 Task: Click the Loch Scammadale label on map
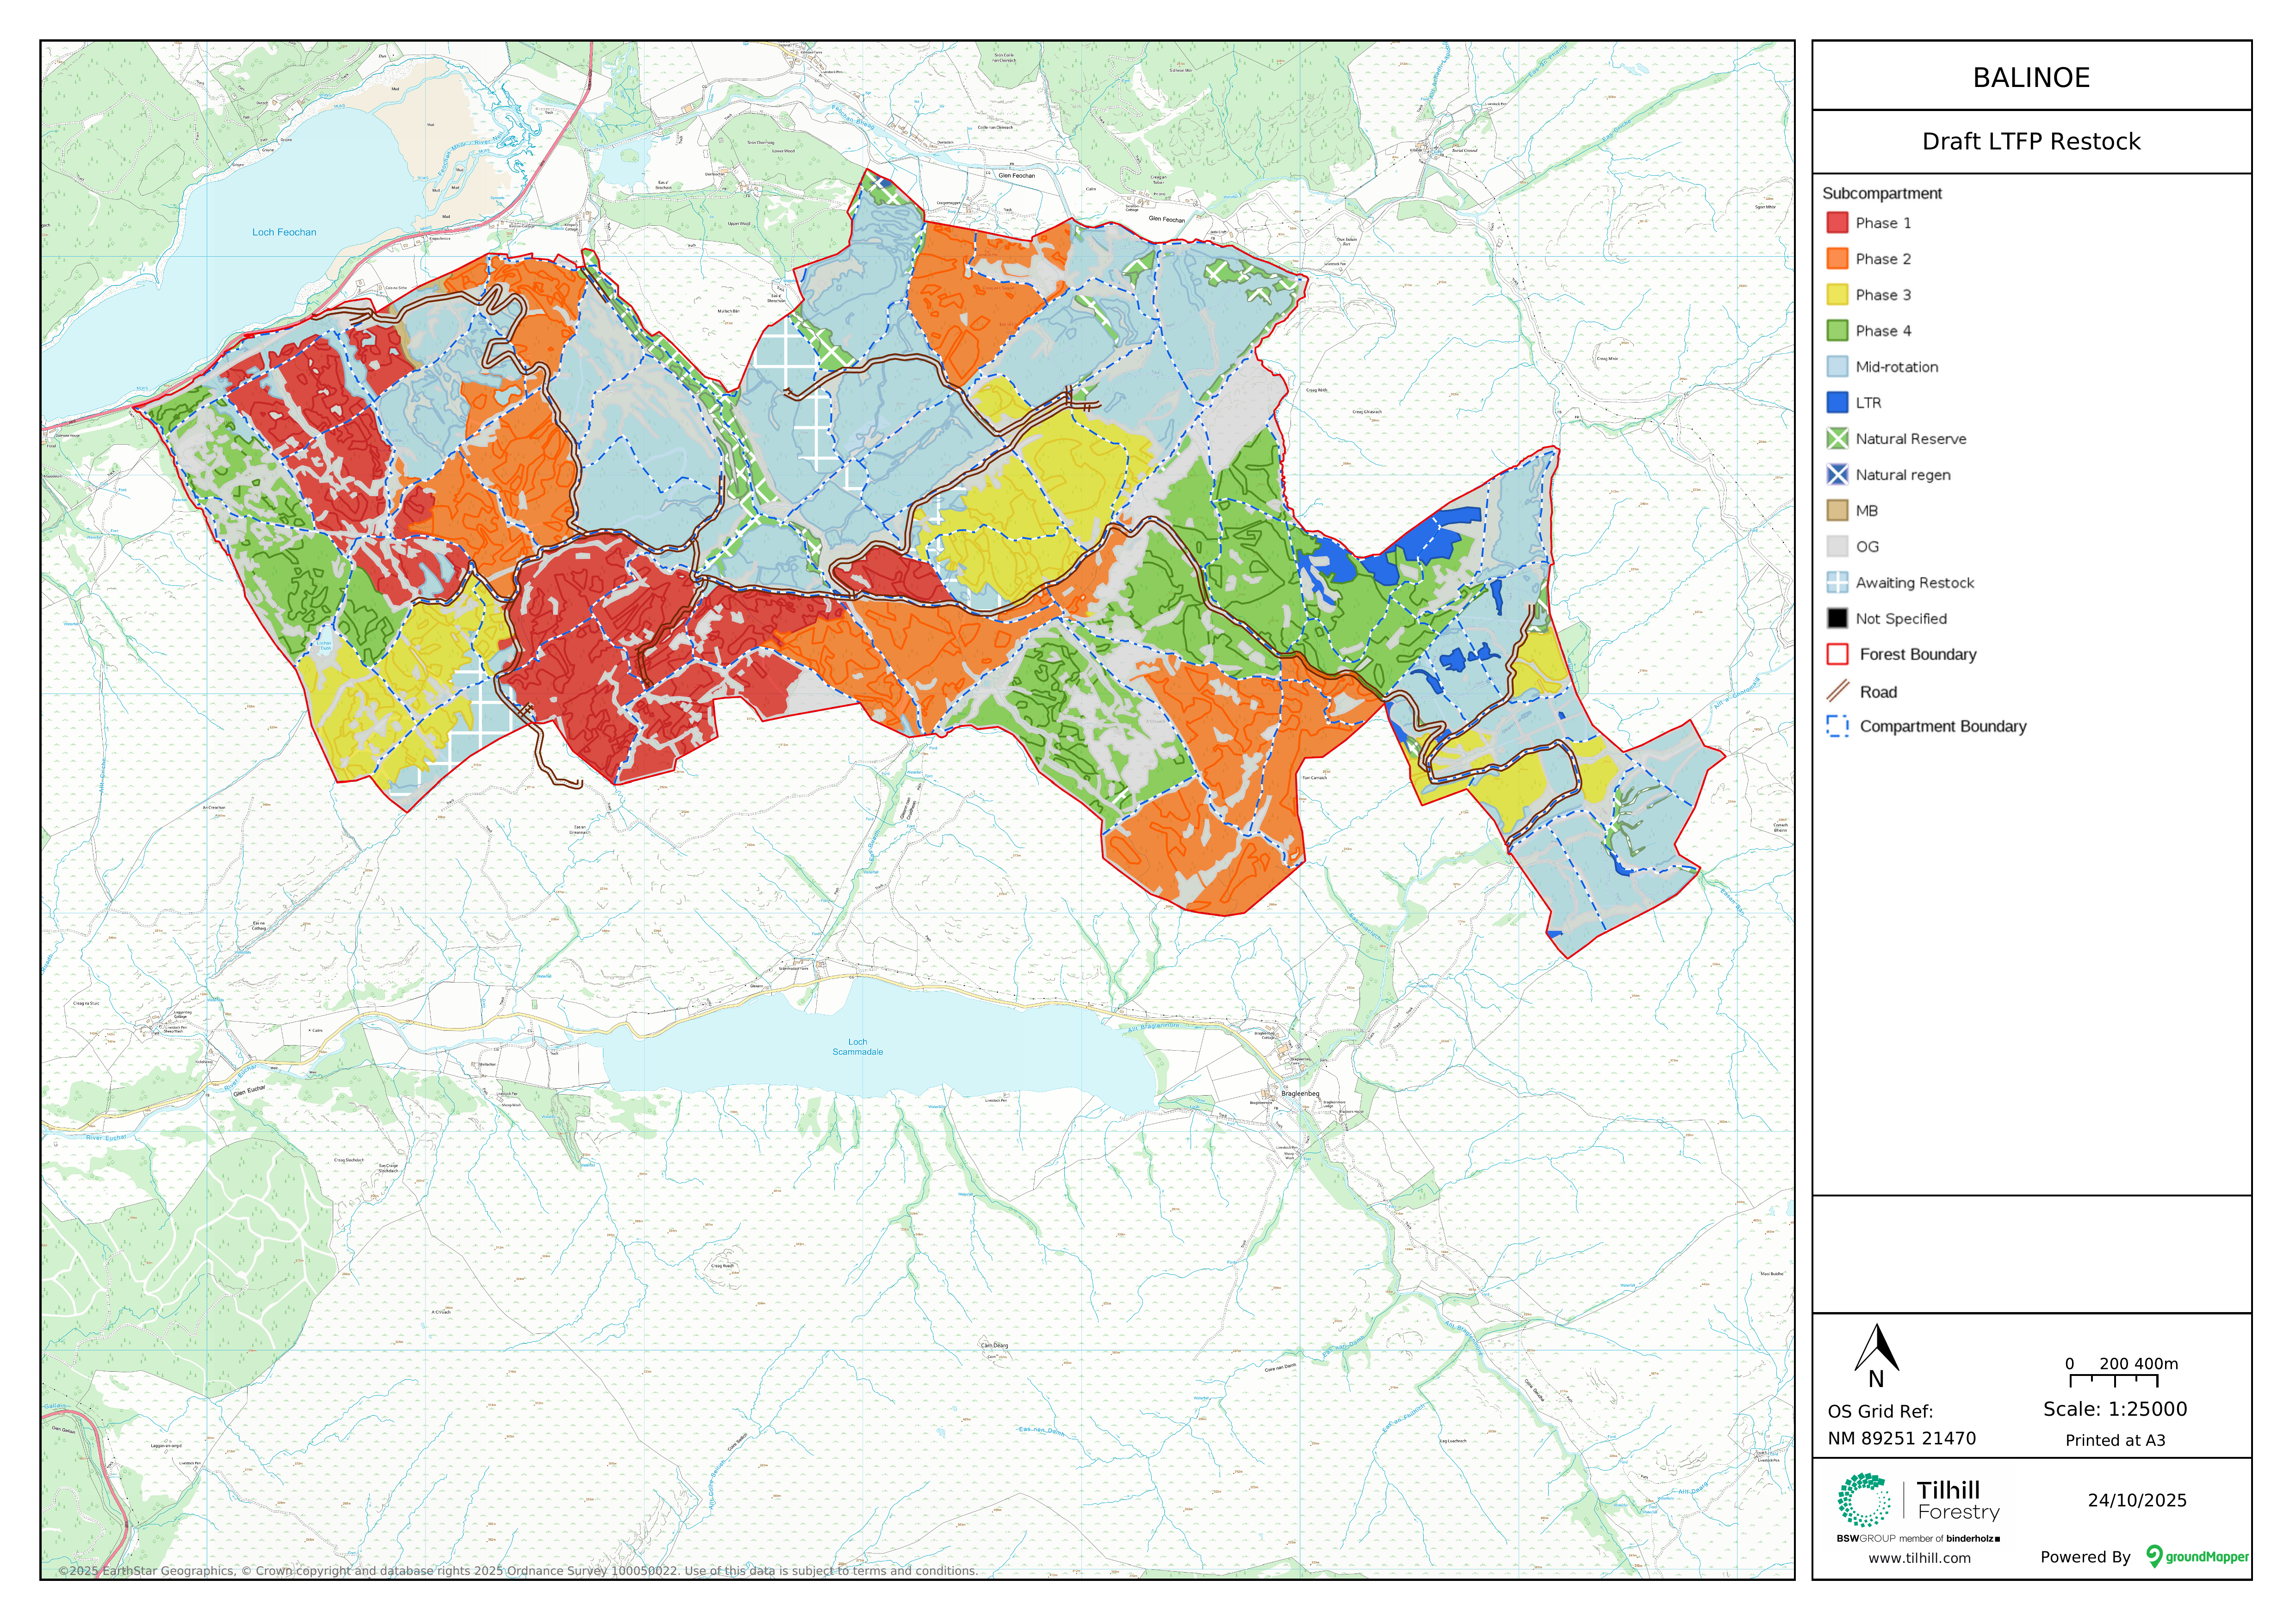(857, 1046)
